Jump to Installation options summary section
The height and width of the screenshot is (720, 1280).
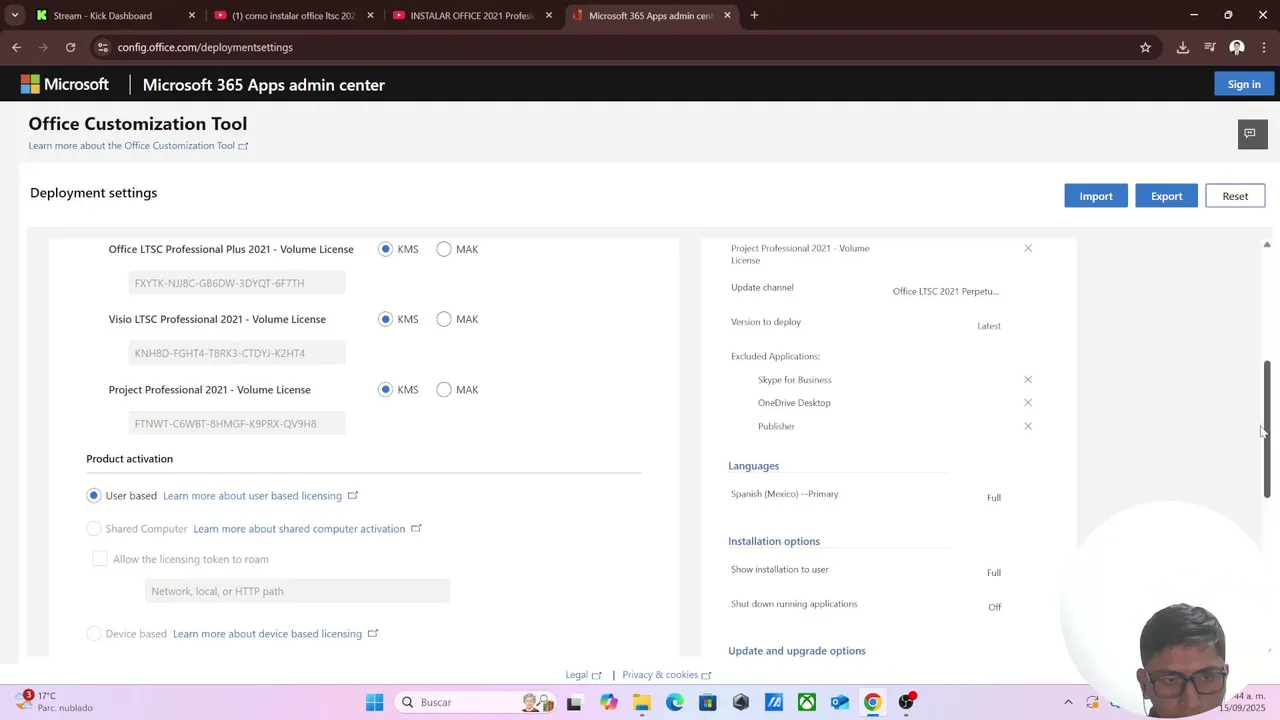(774, 541)
